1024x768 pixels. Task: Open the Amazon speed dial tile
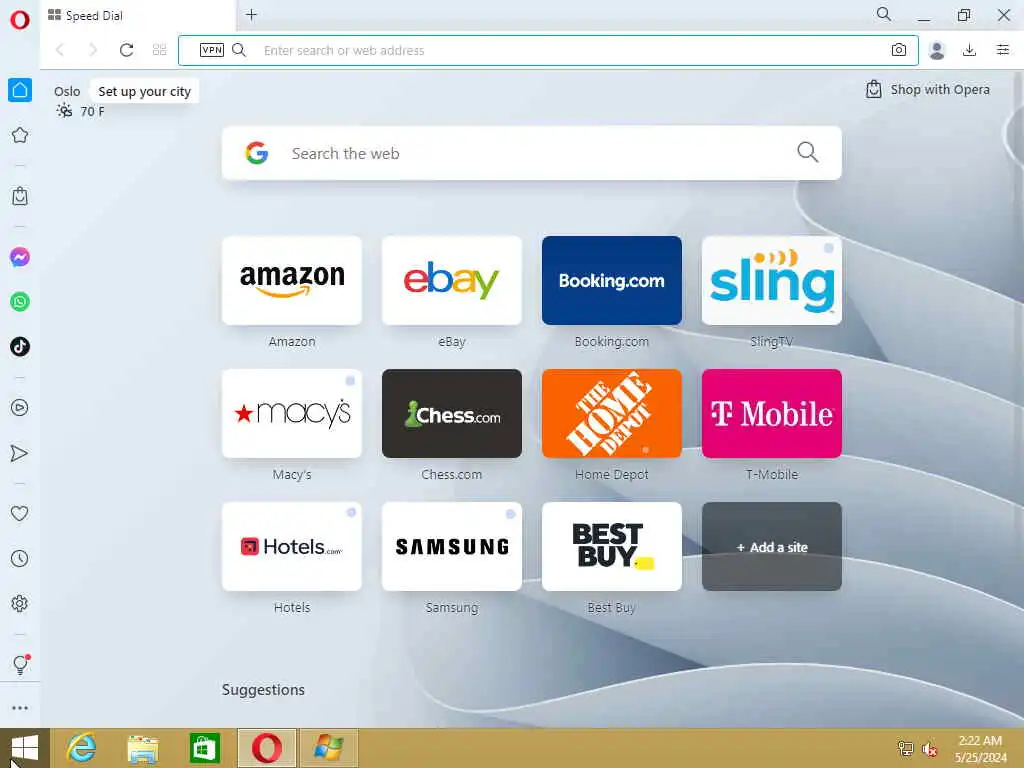292,280
